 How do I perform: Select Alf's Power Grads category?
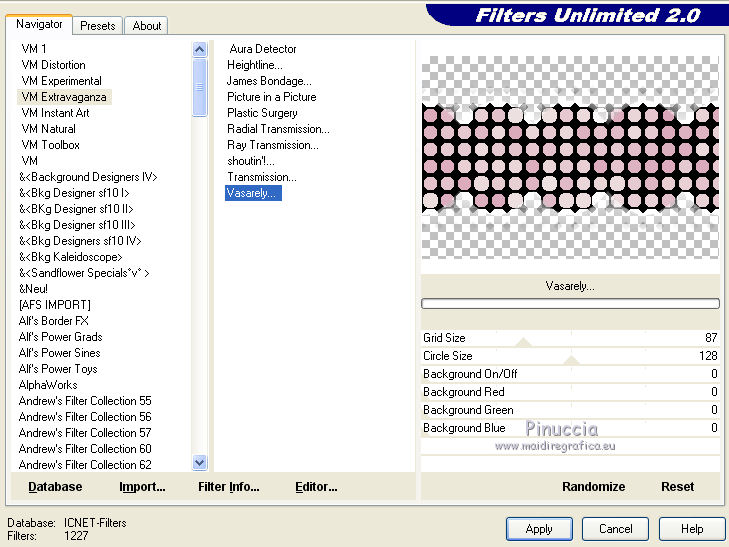point(60,337)
